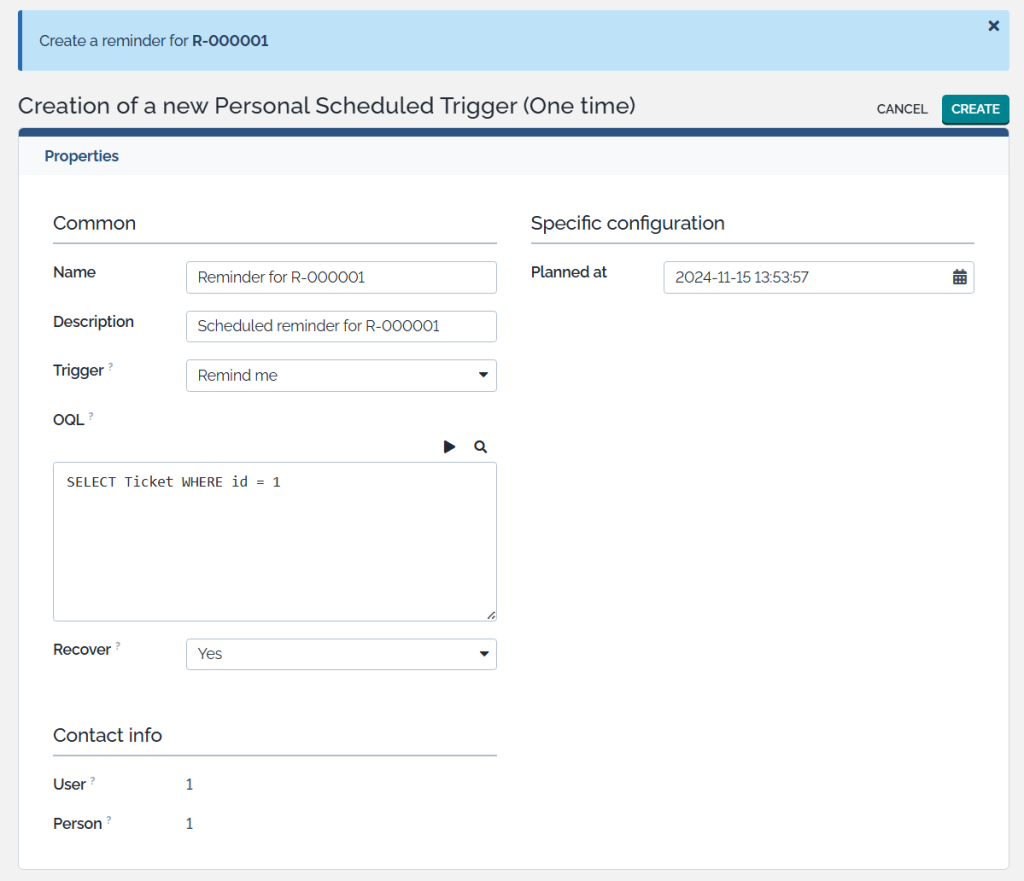Click into the Description text field
The image size is (1024, 881).
[x=341, y=326]
